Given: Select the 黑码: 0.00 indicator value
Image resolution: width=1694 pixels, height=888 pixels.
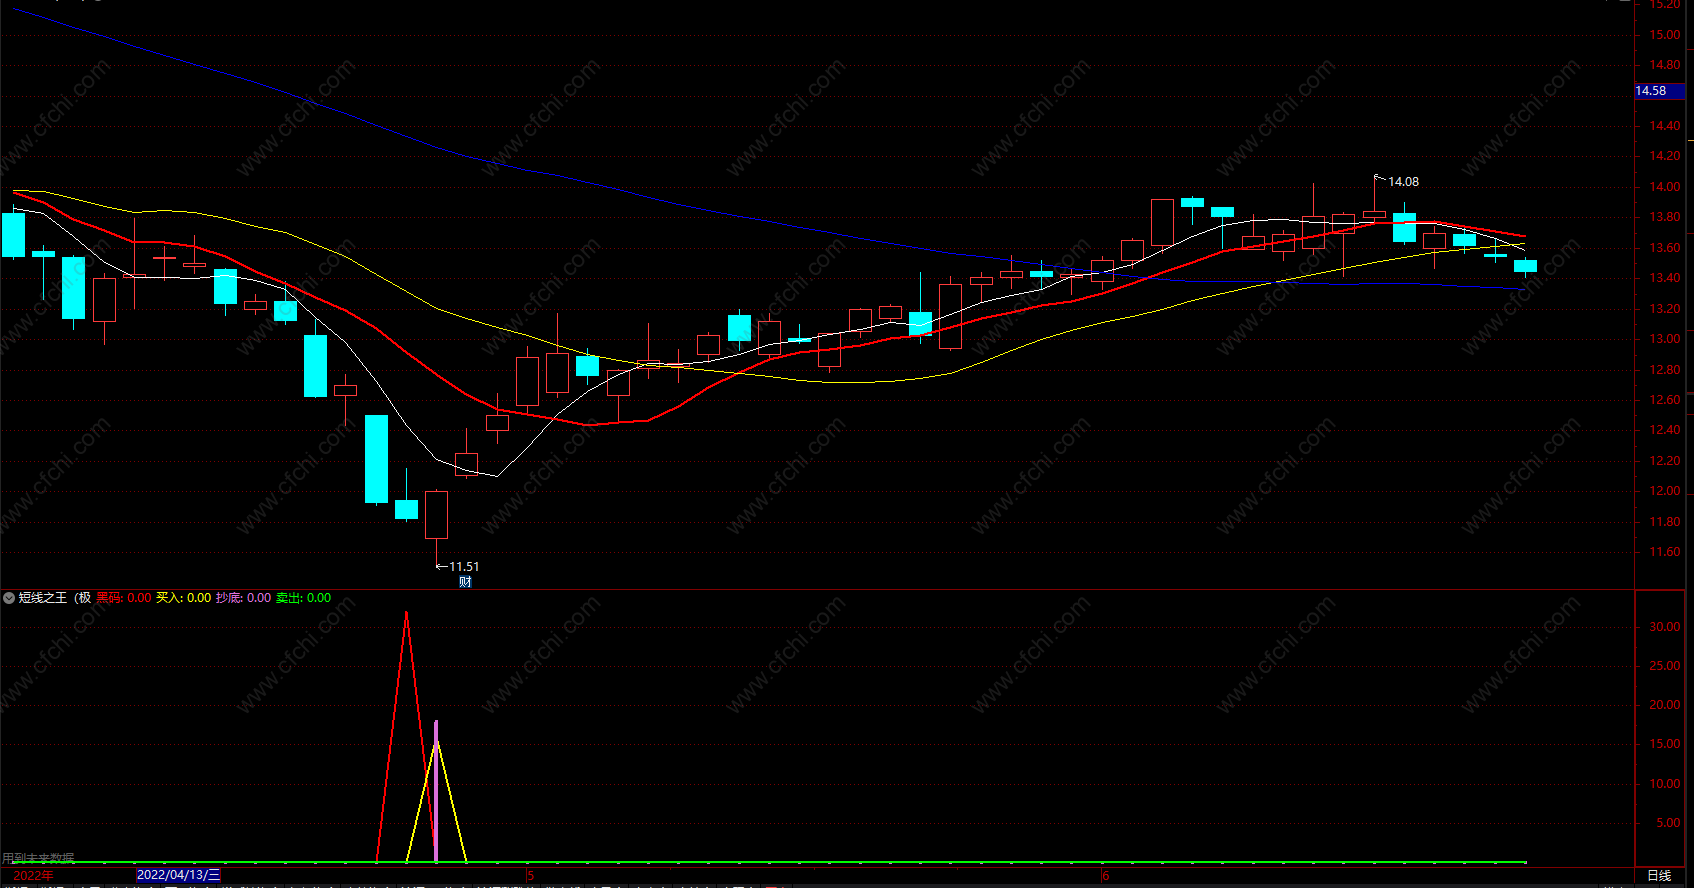Looking at the screenshot, I should click(124, 598).
